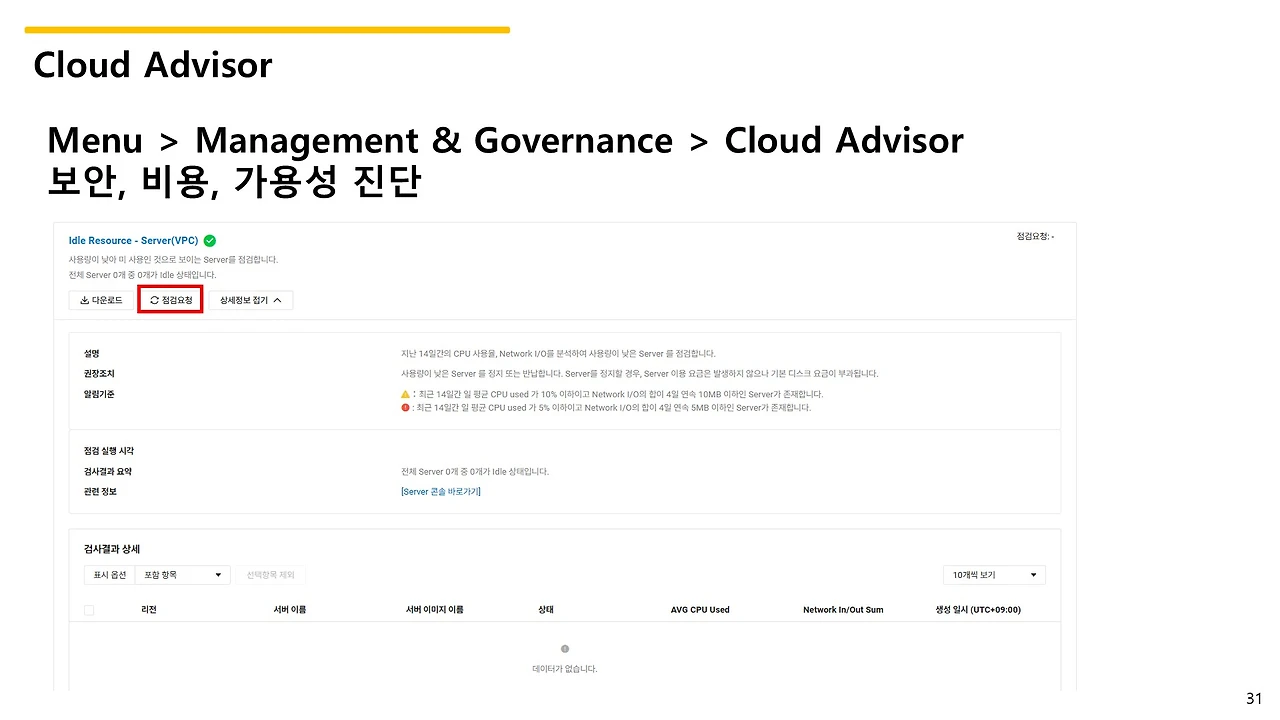Click the 검사결과 요약 label
The image size is (1280, 720).
(x=107, y=472)
